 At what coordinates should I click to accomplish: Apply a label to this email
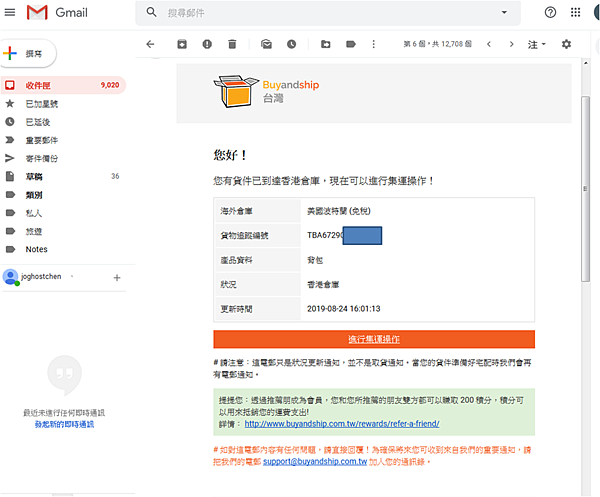(x=351, y=44)
